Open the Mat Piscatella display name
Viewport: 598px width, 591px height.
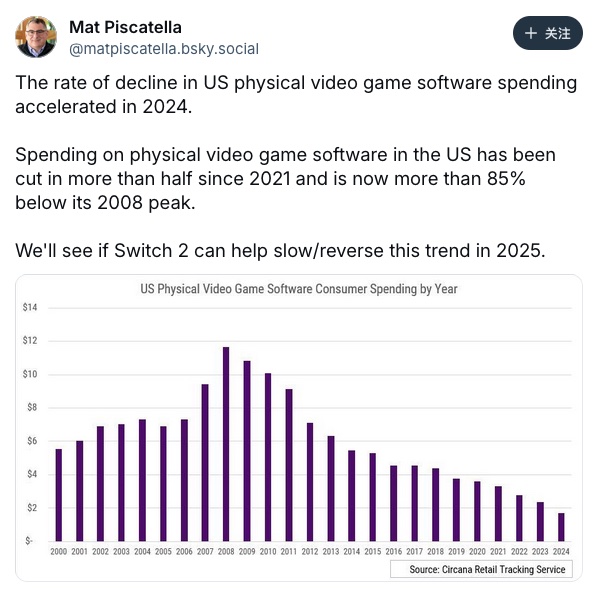click(x=125, y=27)
